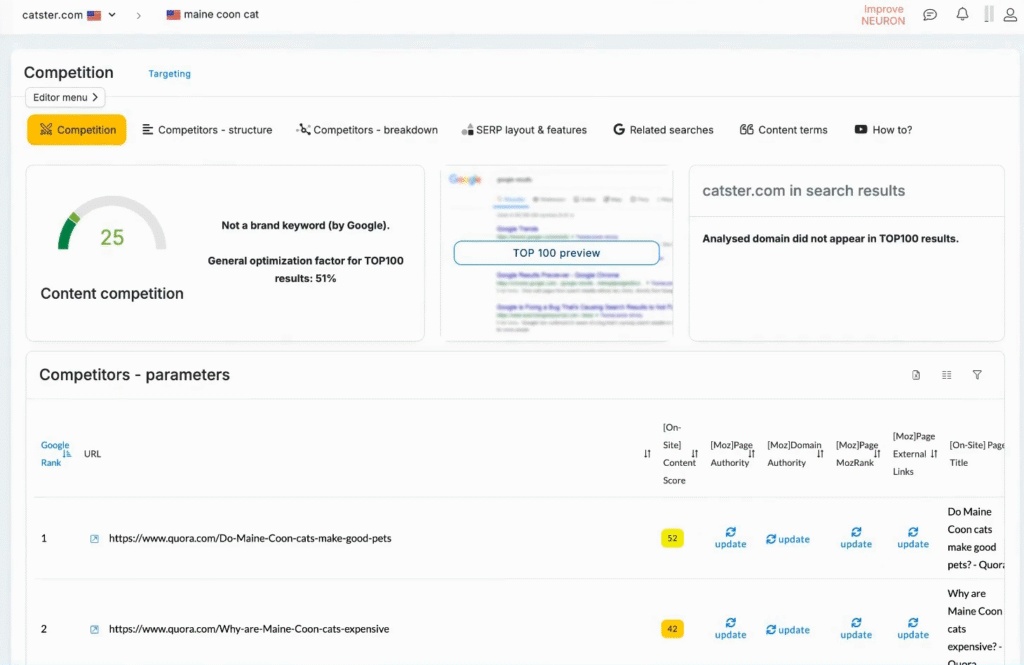Update Page Authority for rank 1 row
The width and height of the screenshot is (1024, 665).
pyautogui.click(x=730, y=538)
